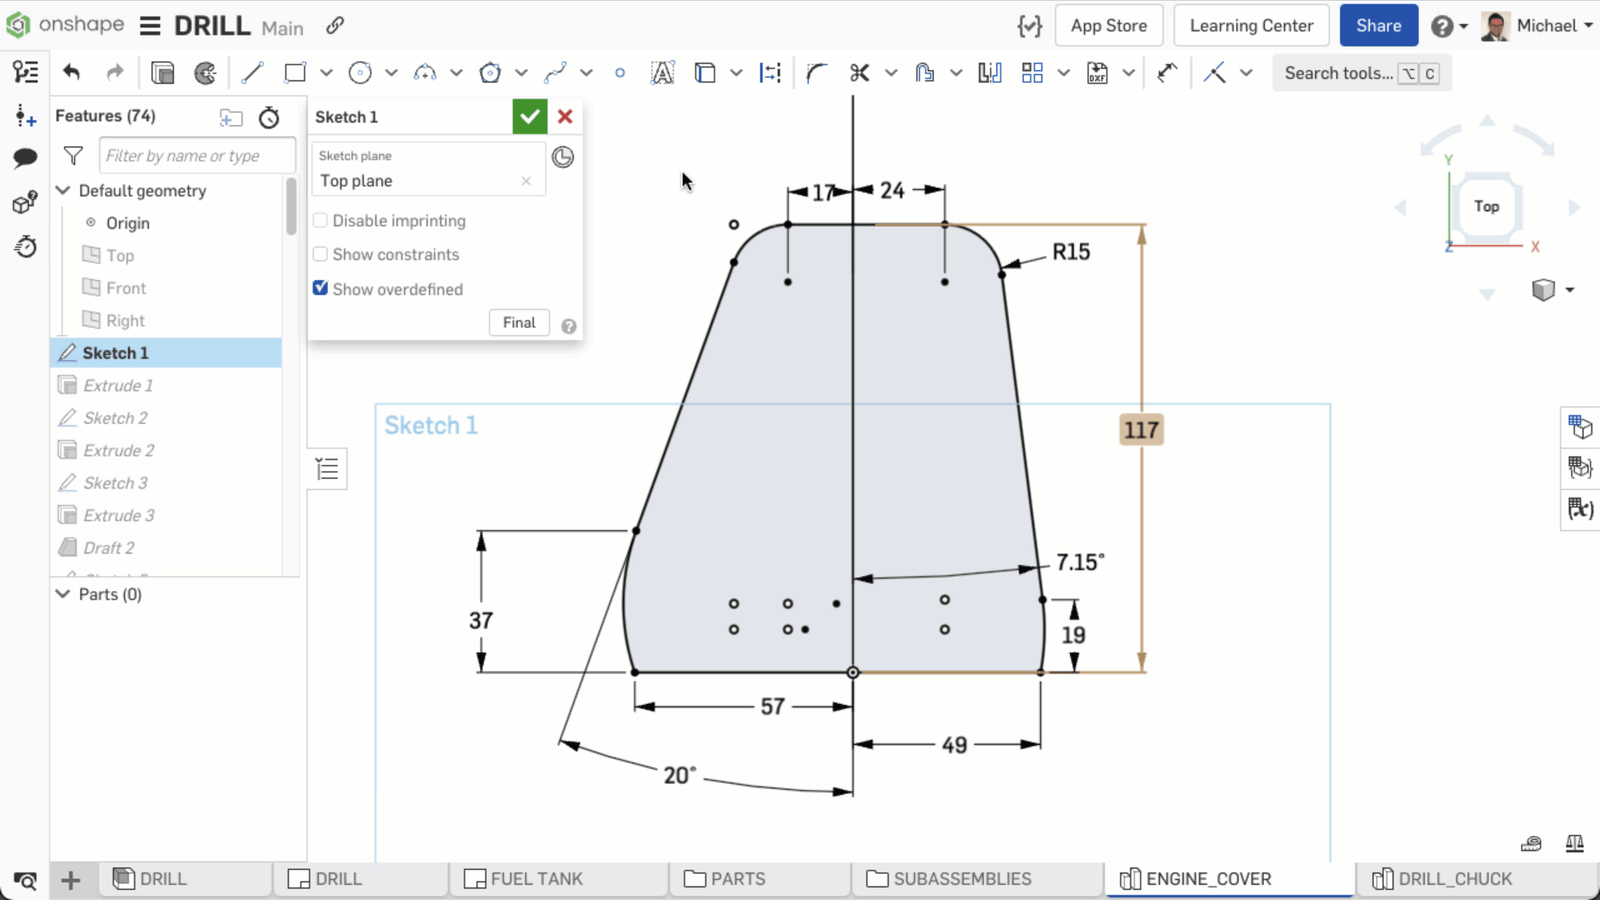Collapse the Parts (0) section
This screenshot has width=1600, height=900.
(x=63, y=594)
